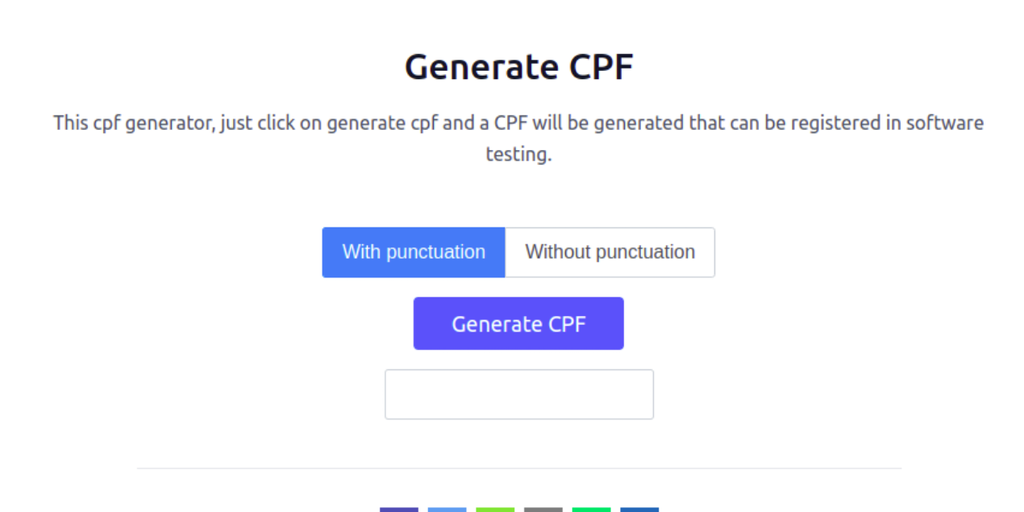Click the bright green share button

tap(591, 509)
